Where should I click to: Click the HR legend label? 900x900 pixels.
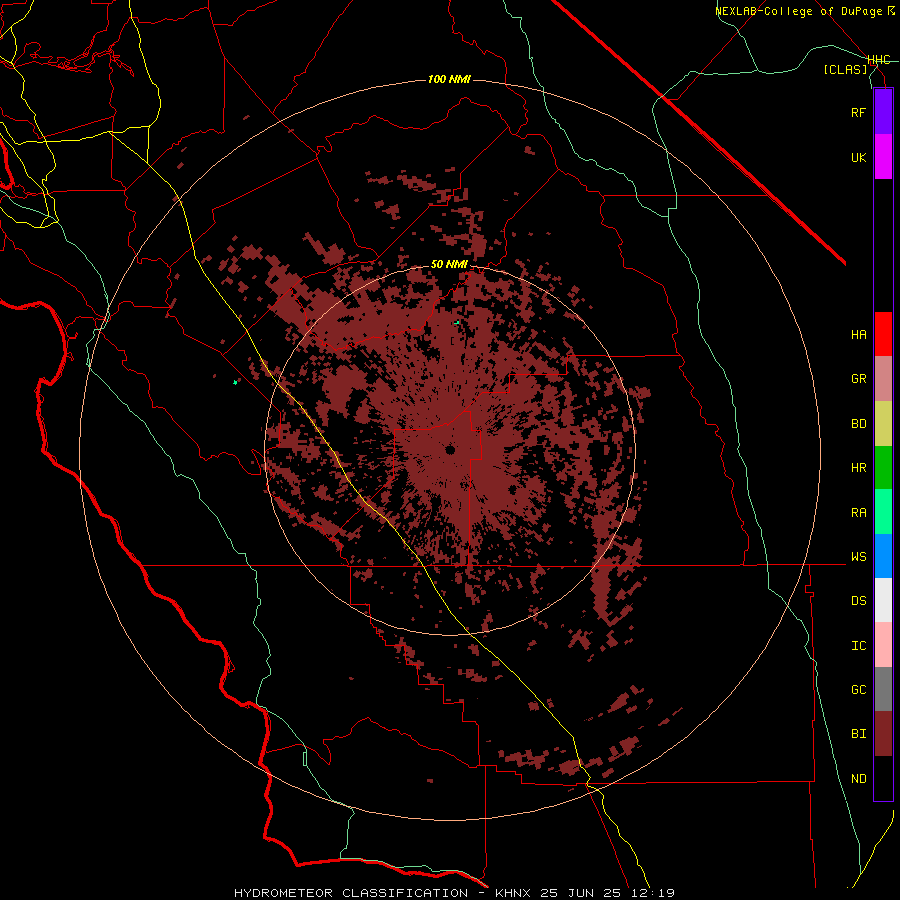(x=859, y=468)
